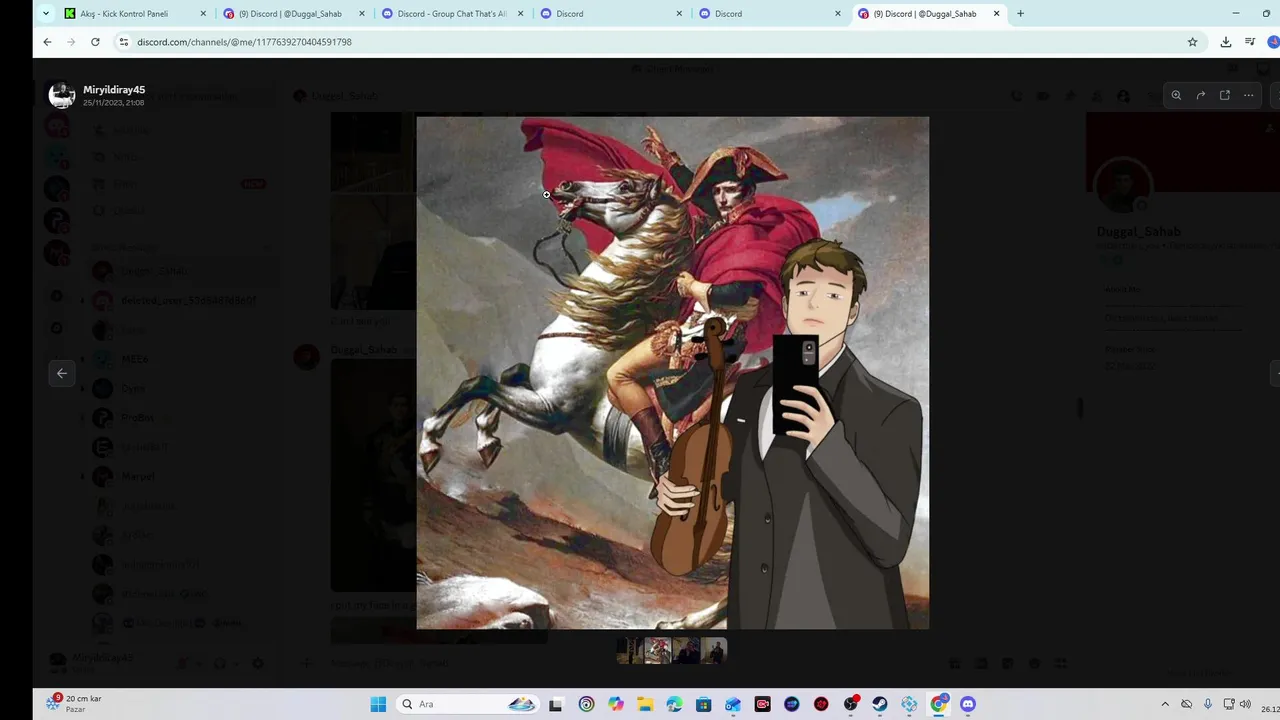Open Outlook from the taskbar

733,704
